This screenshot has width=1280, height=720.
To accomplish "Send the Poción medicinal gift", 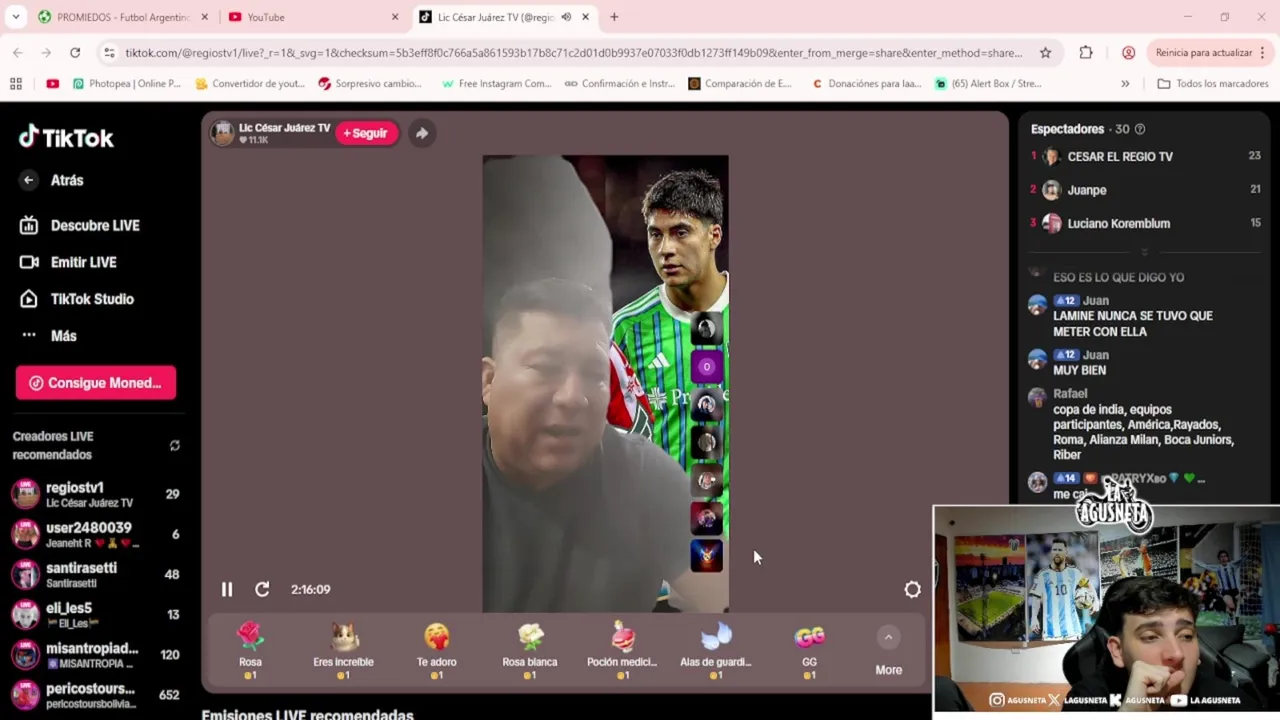I will click(622, 651).
